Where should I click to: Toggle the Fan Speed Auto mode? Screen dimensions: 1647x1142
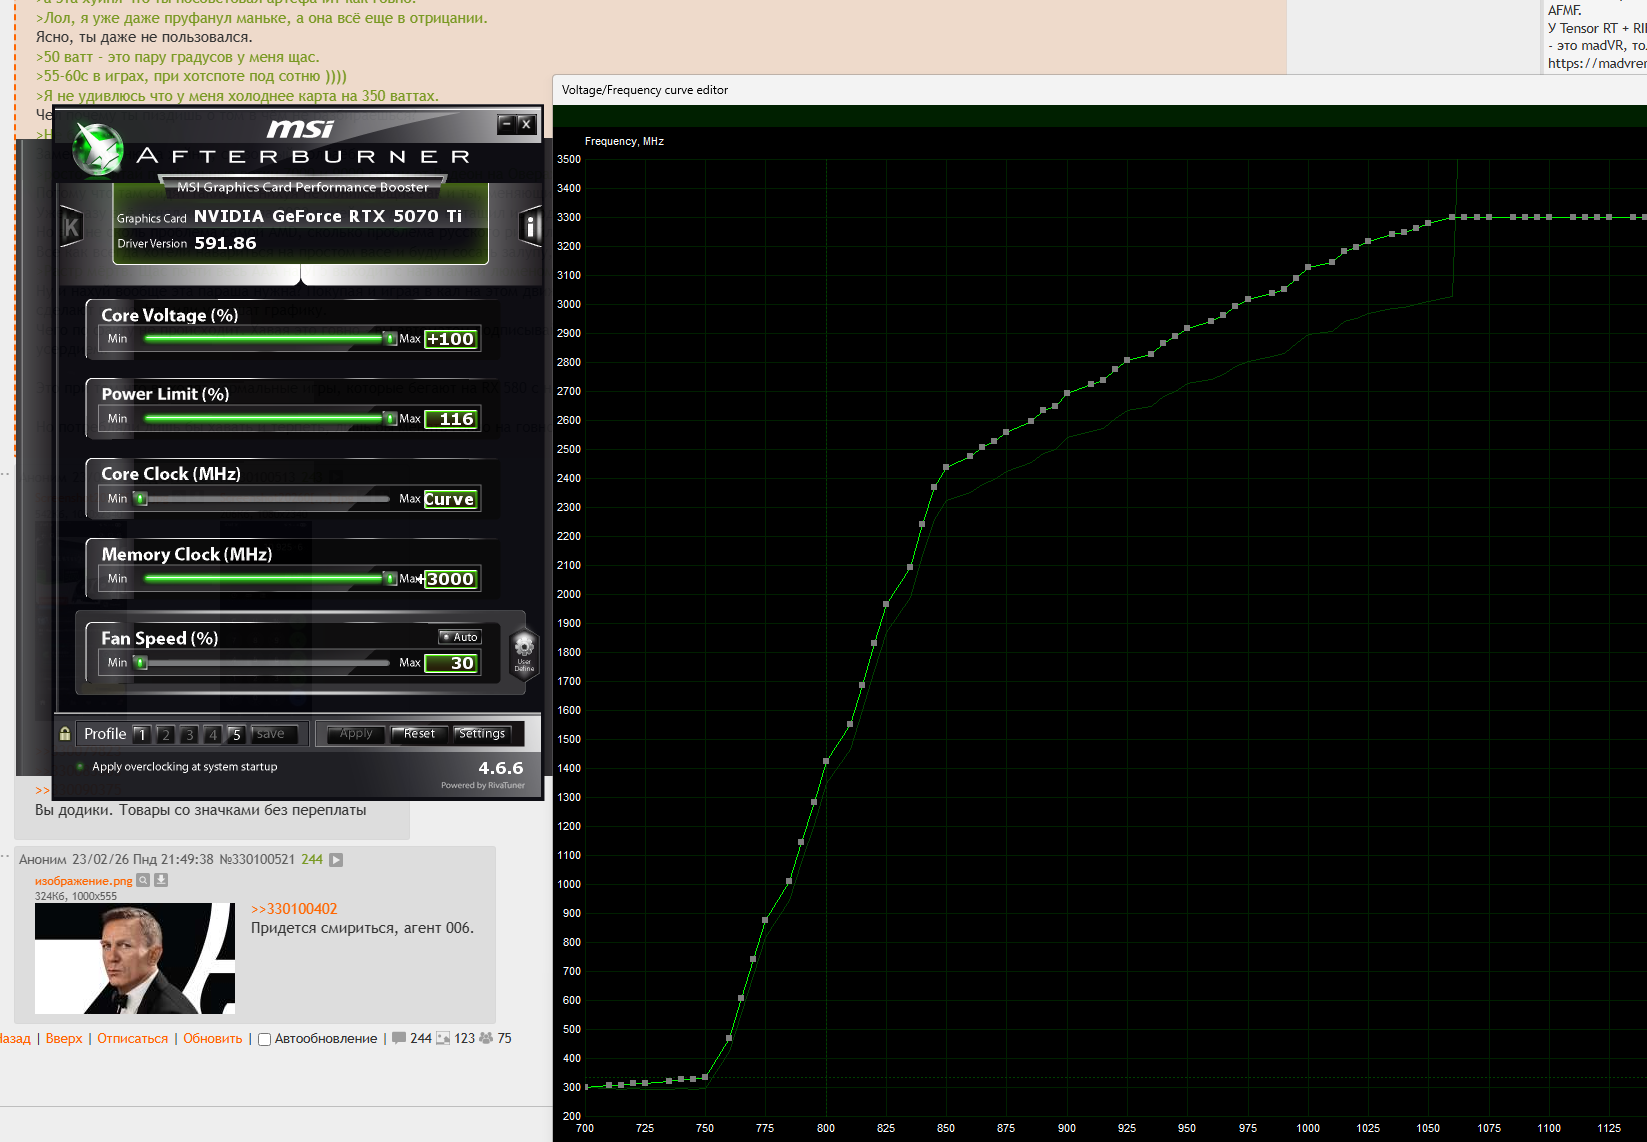pyautogui.click(x=460, y=637)
